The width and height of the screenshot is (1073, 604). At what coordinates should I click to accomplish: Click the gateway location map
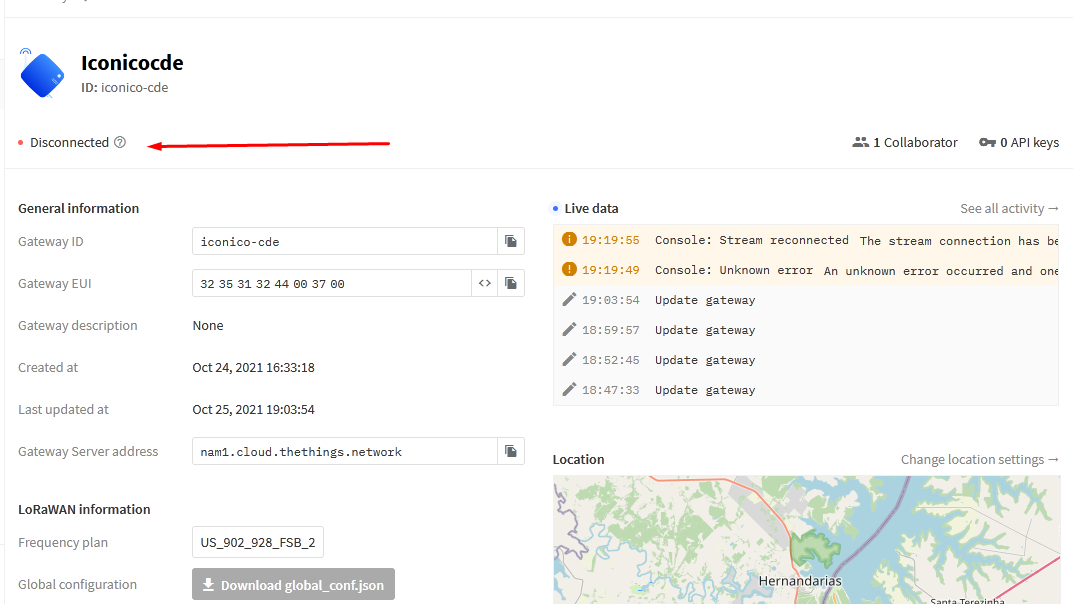(807, 540)
